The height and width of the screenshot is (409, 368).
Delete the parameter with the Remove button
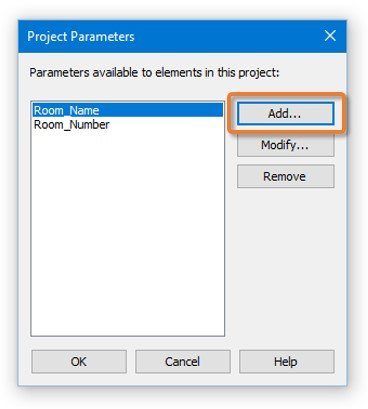[285, 176]
